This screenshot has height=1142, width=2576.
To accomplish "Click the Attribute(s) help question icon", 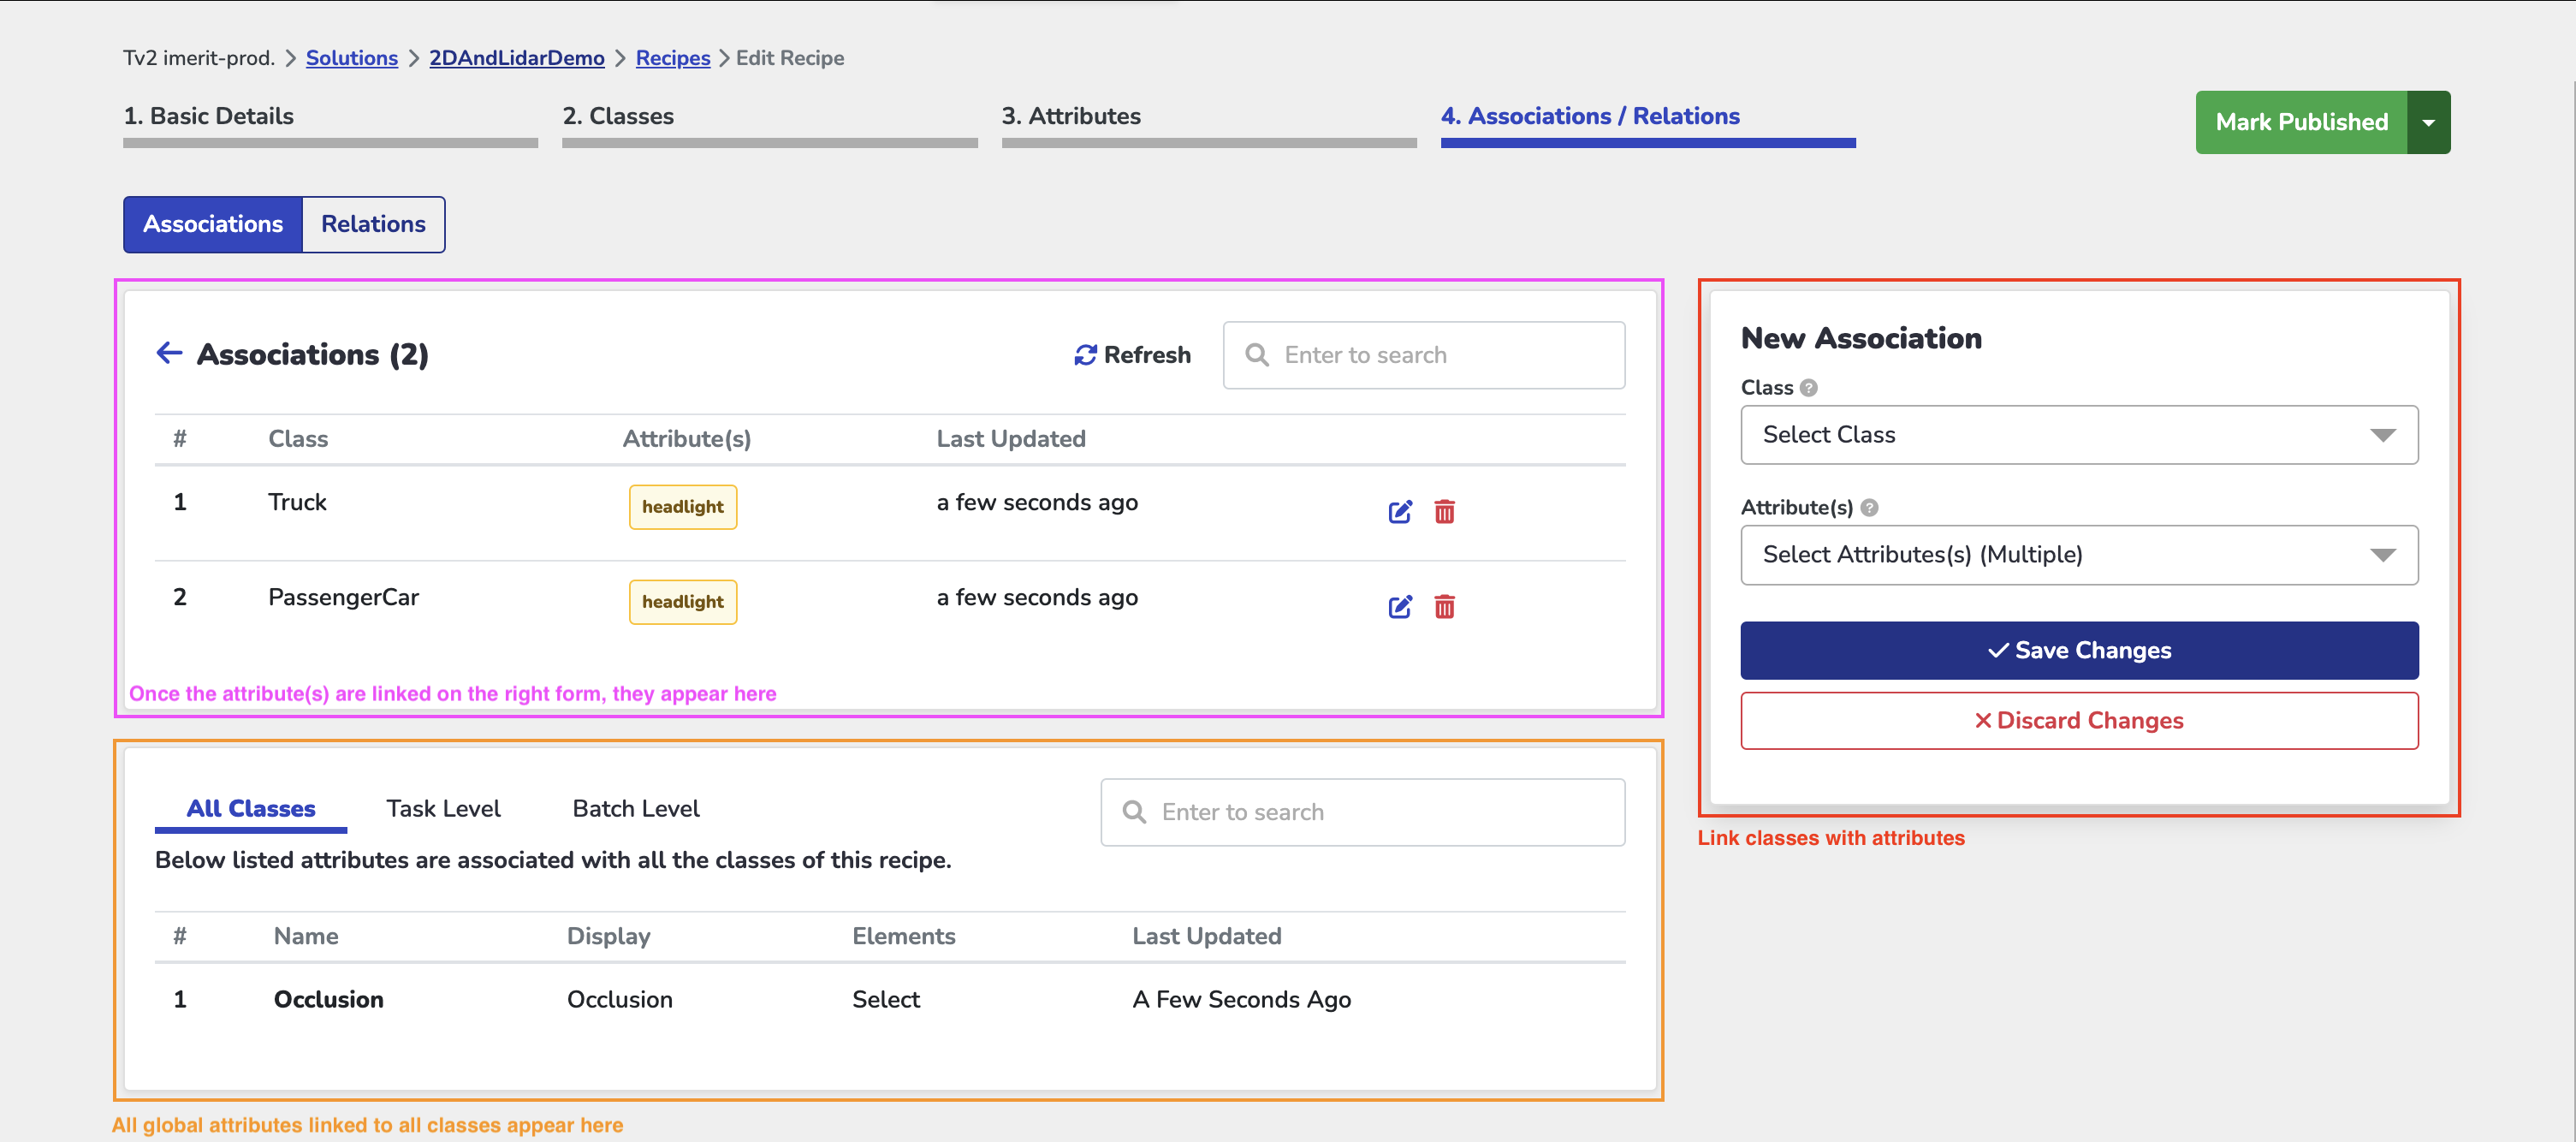I will 1868,508.
